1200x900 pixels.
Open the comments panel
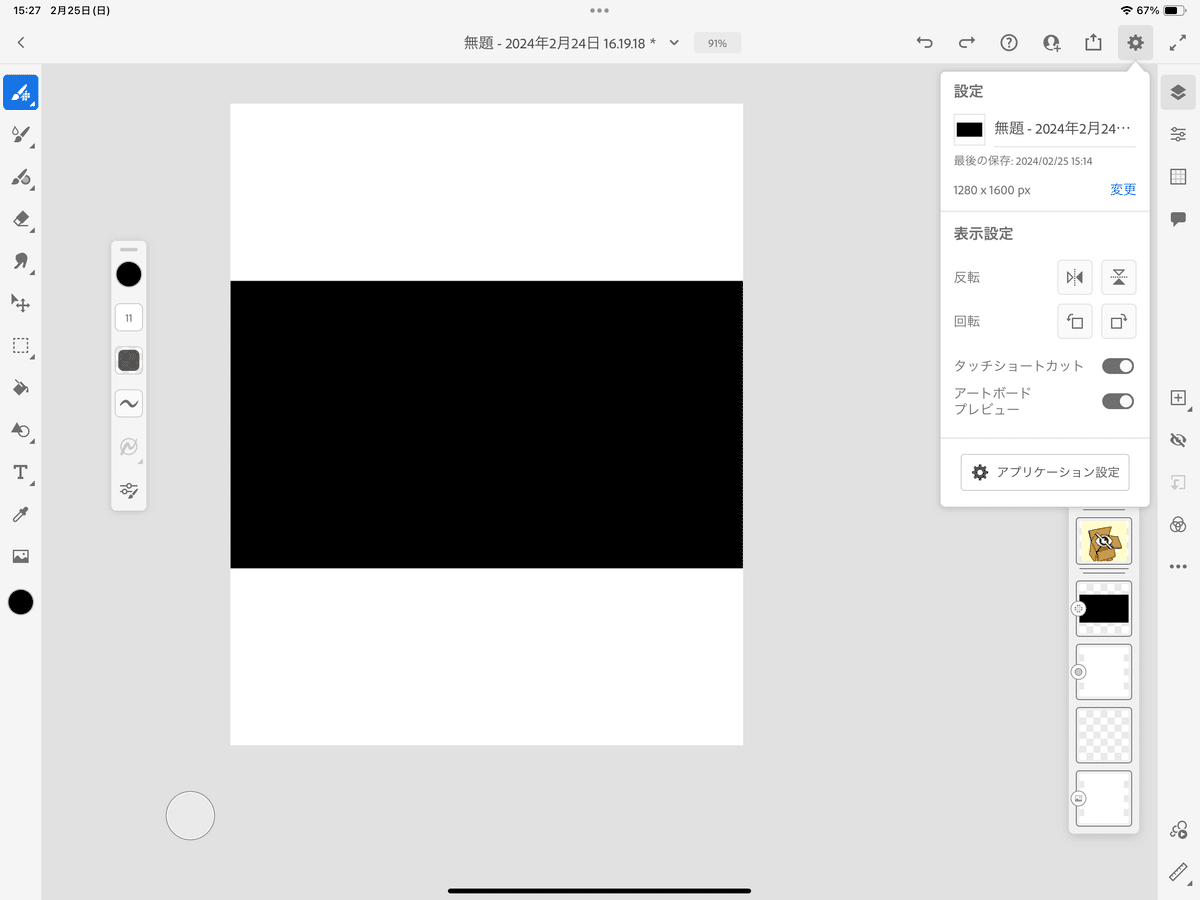pos(1178,219)
